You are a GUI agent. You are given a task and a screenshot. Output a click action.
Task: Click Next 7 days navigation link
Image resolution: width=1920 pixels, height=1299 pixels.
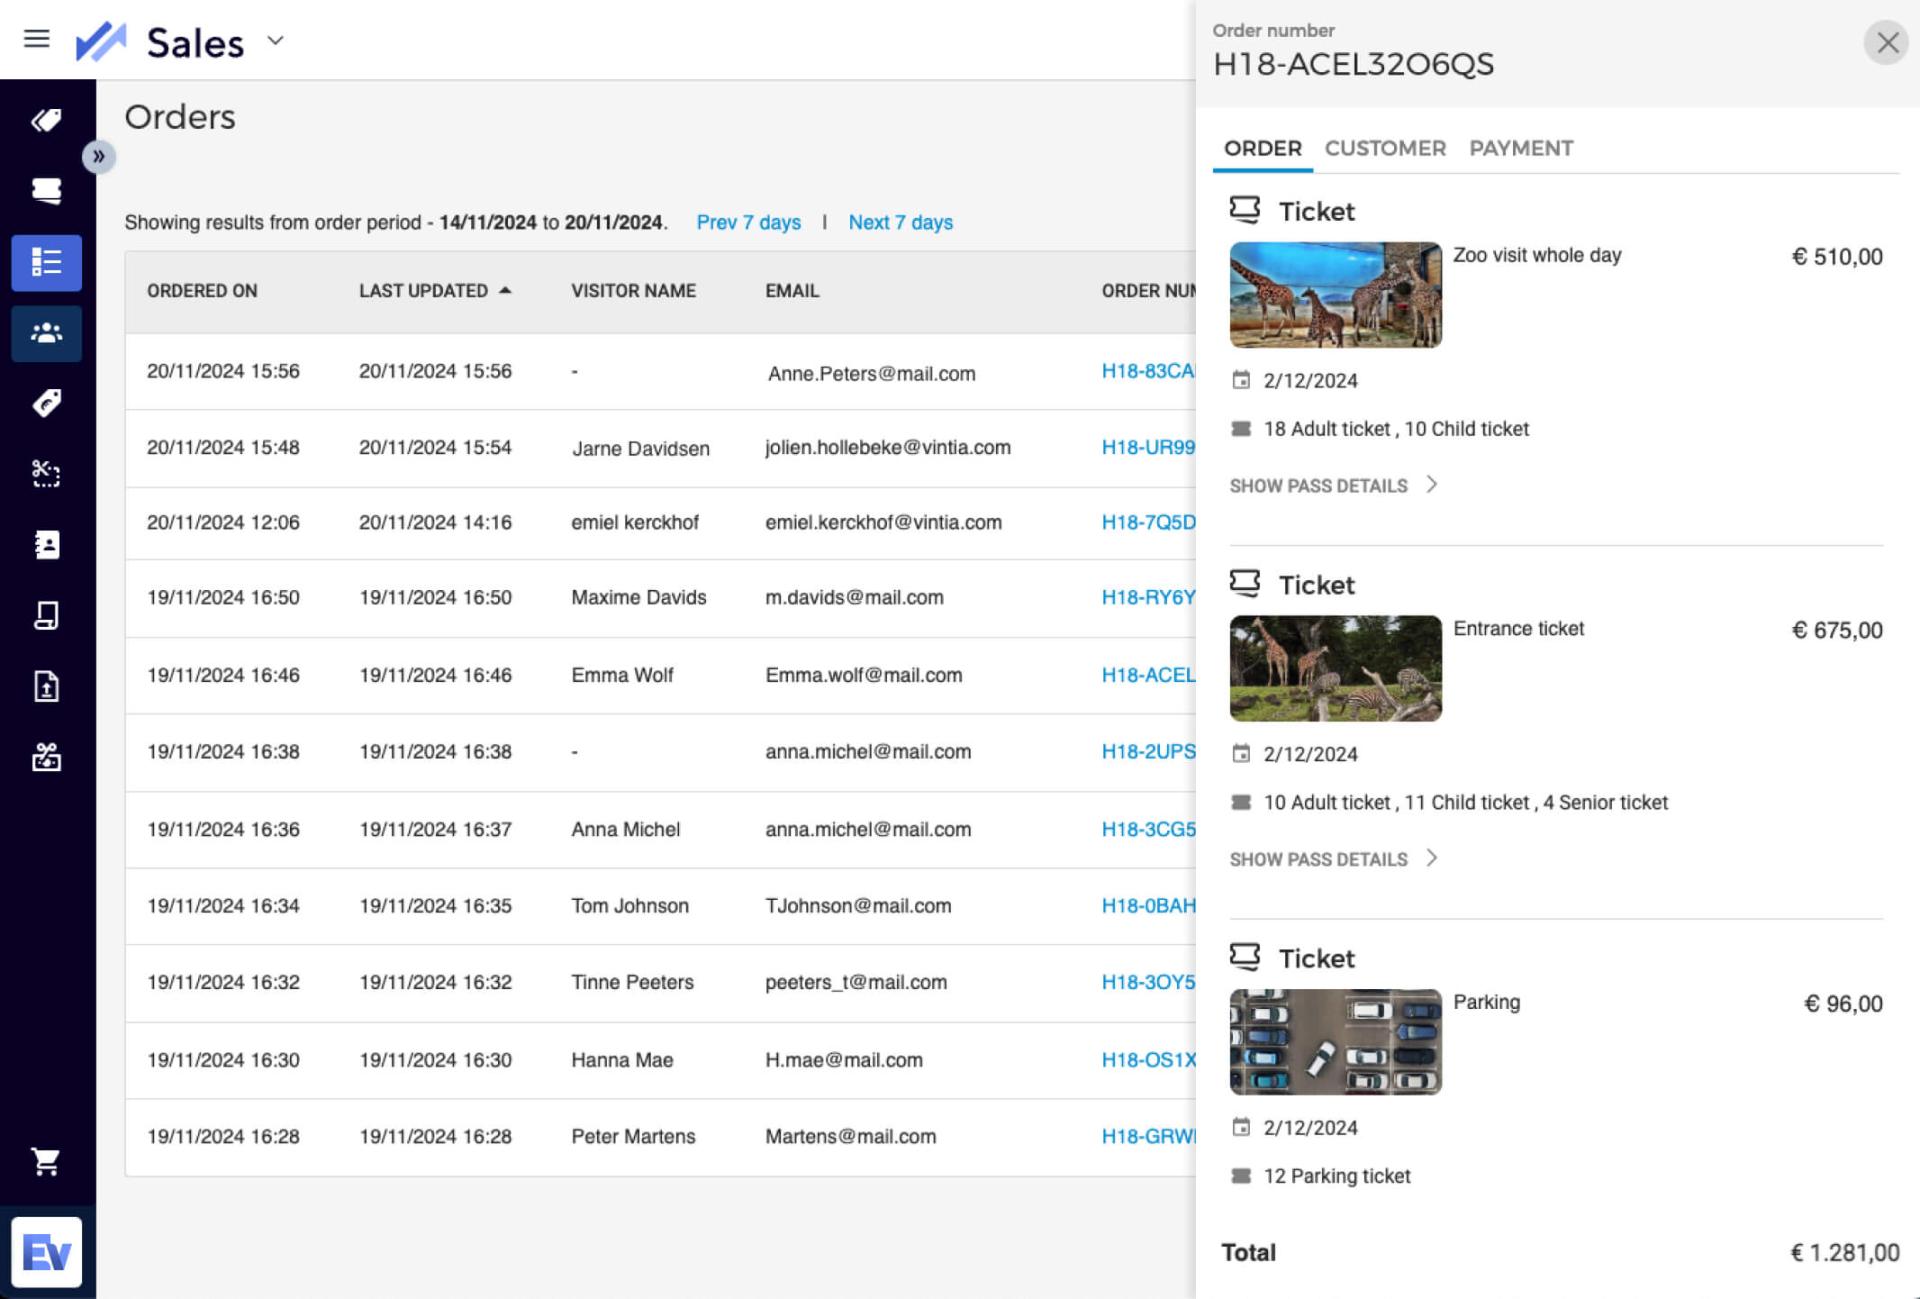tap(900, 223)
